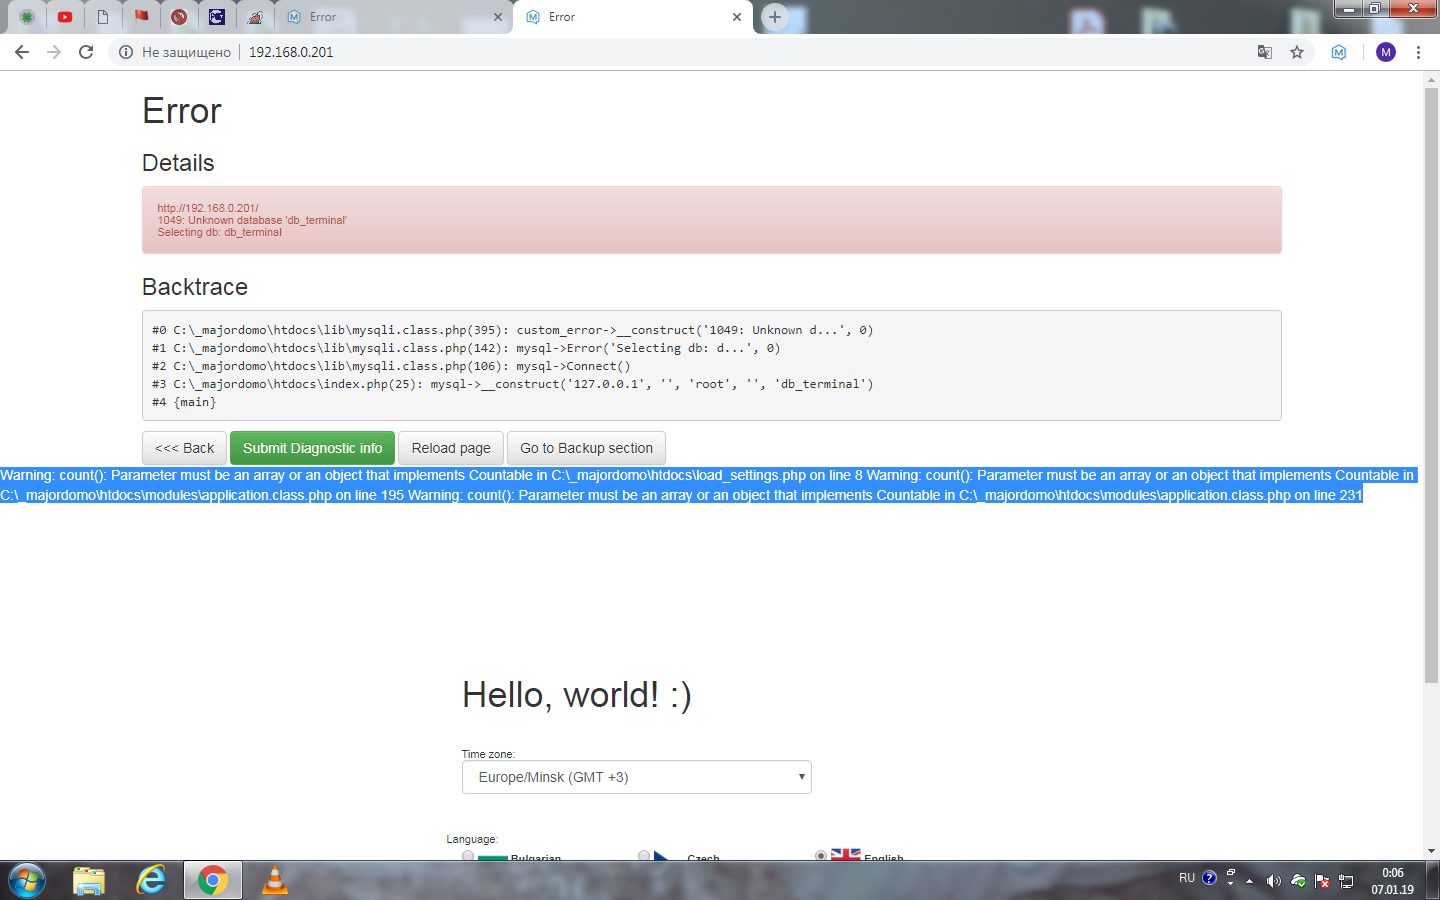Click the Reload page button
Image resolution: width=1440 pixels, height=900 pixels.
tap(451, 448)
